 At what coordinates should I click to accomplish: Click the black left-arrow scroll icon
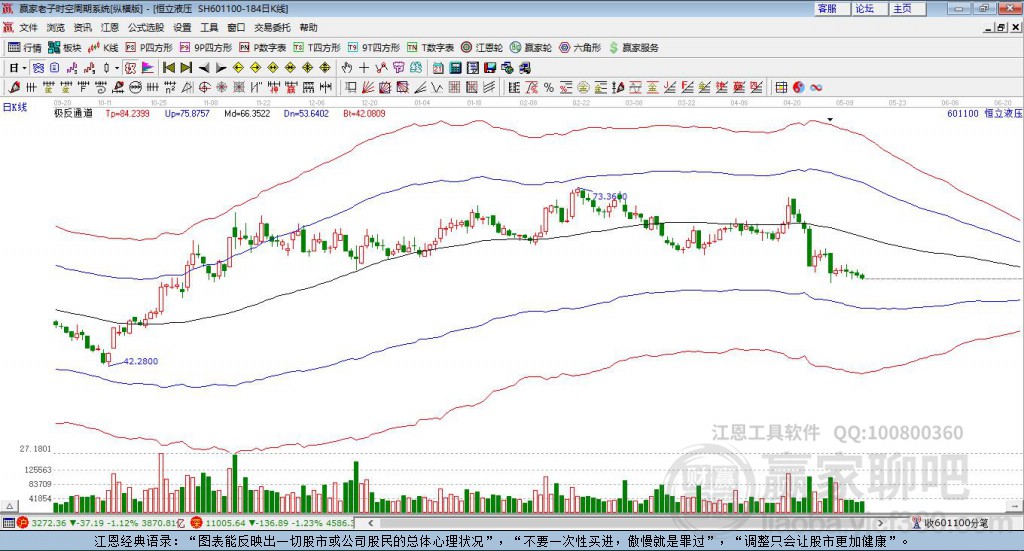(204, 68)
